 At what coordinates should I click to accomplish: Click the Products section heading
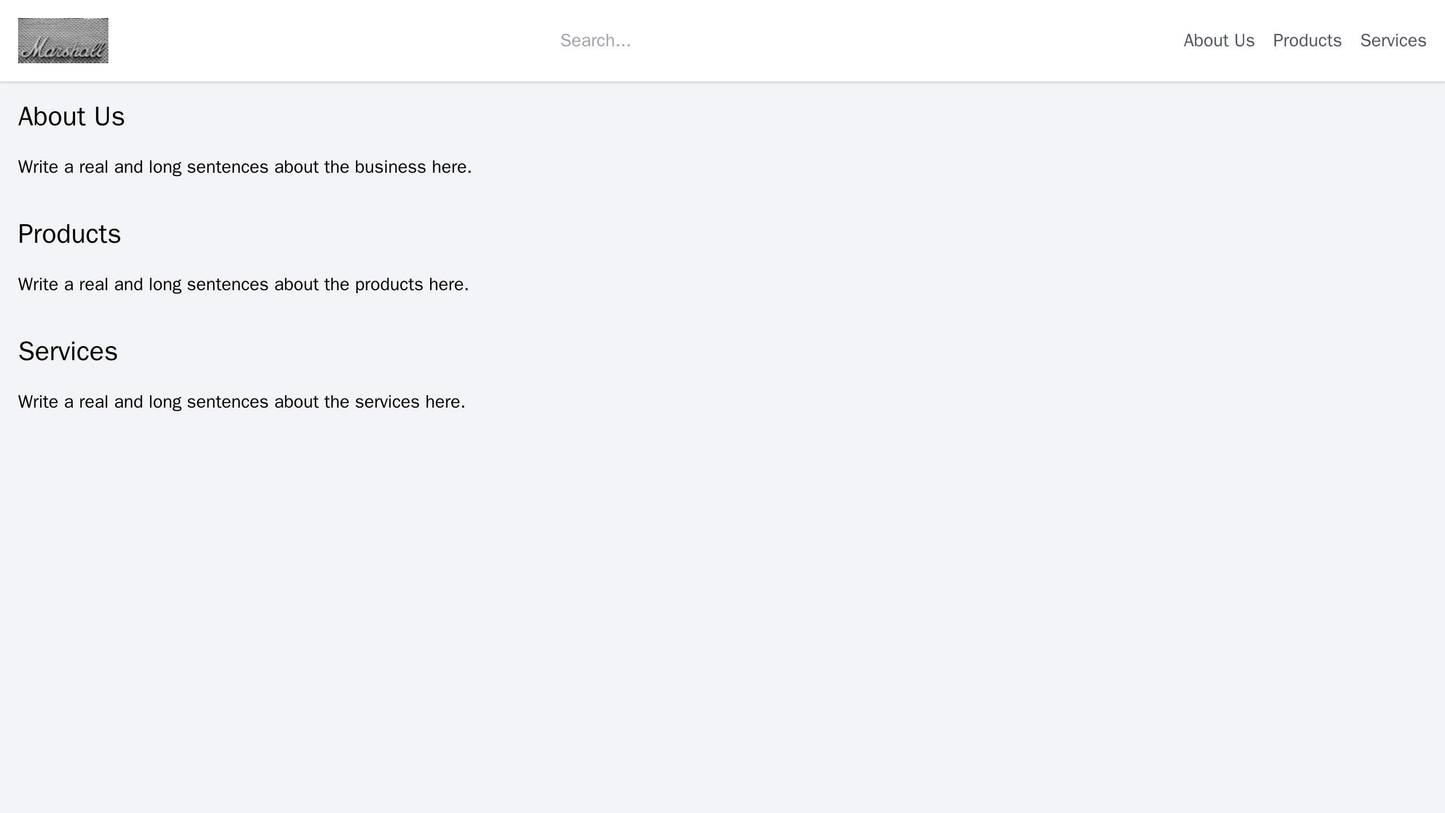(x=69, y=234)
